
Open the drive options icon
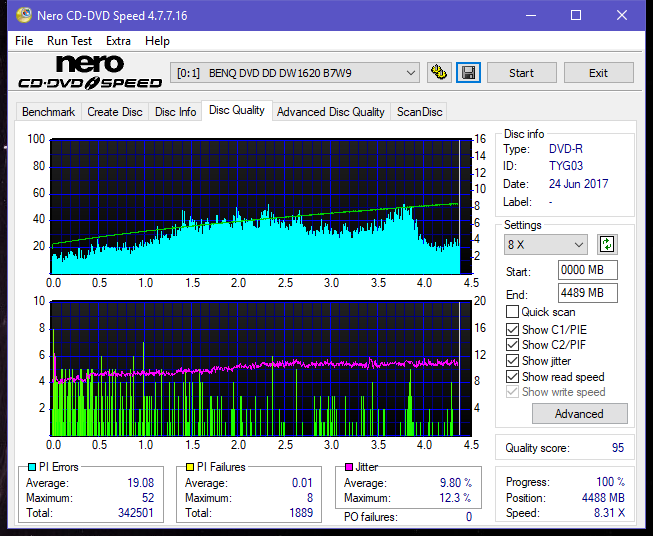439,73
